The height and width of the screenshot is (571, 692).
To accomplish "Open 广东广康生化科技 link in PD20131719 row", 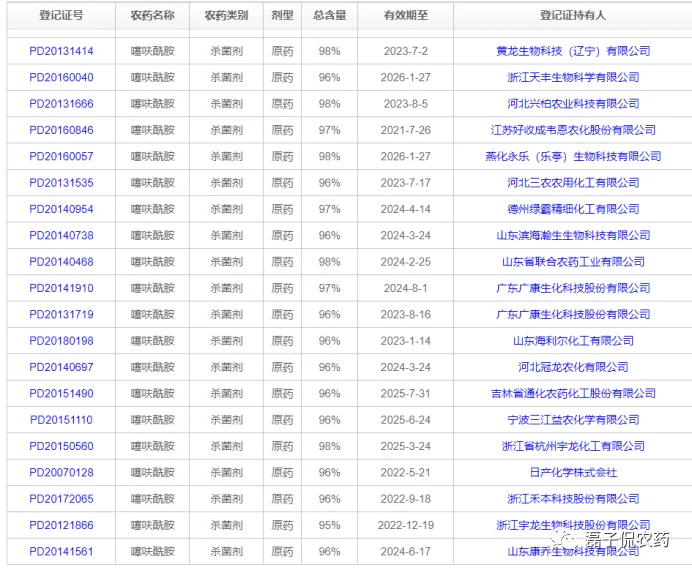I will coord(573,315).
